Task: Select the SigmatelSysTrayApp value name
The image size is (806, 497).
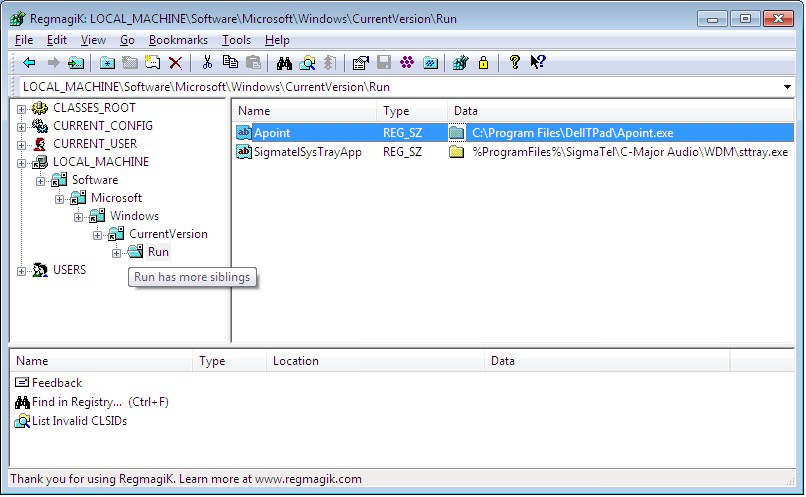Action: point(307,152)
